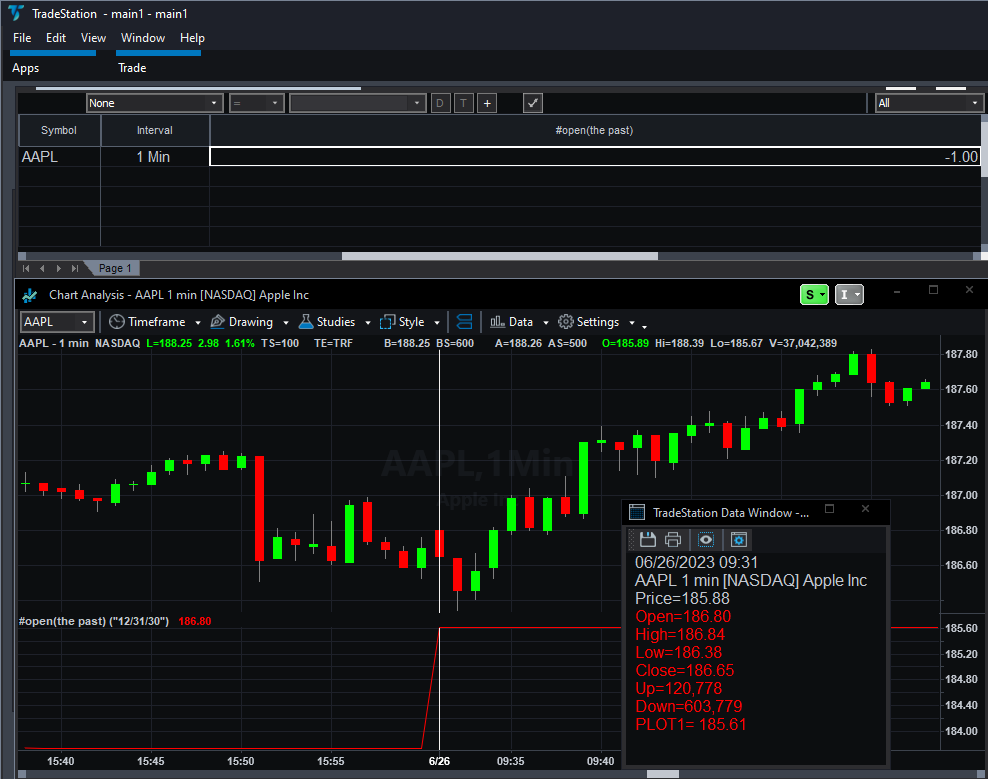Go to last page arrow
The height and width of the screenshot is (779, 988).
75,268
